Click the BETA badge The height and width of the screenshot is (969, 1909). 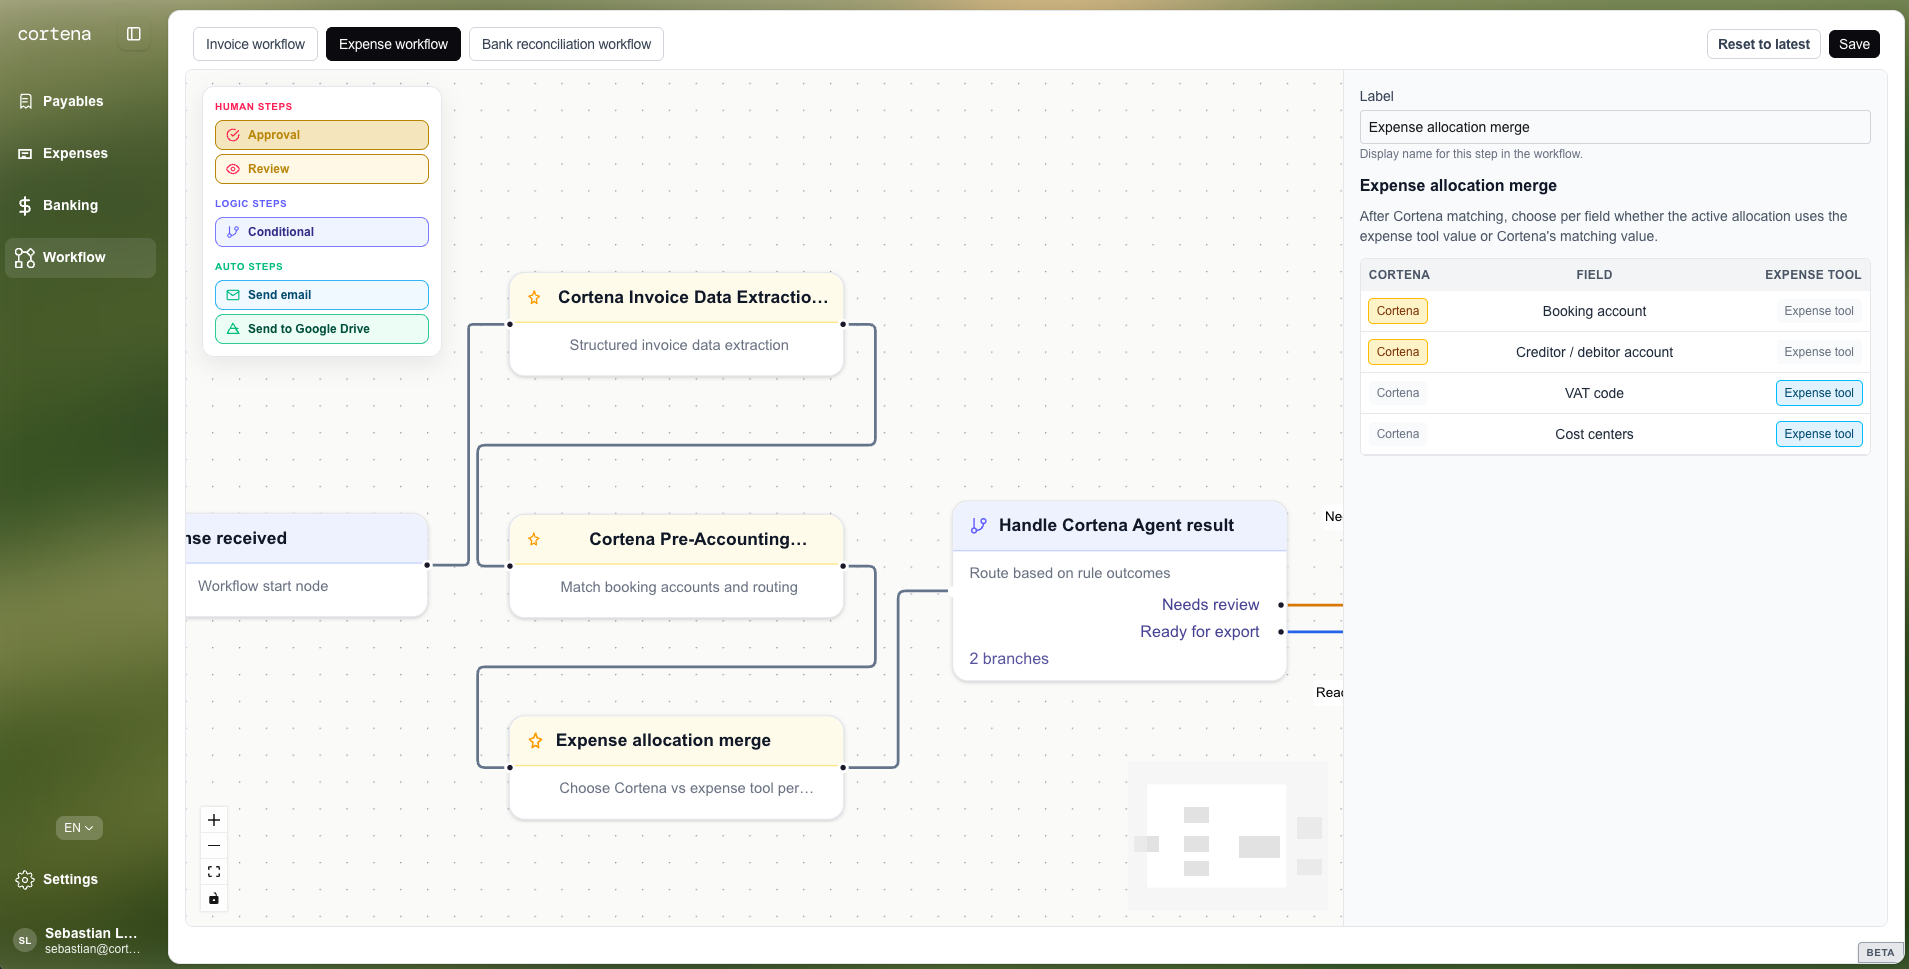(x=1880, y=952)
